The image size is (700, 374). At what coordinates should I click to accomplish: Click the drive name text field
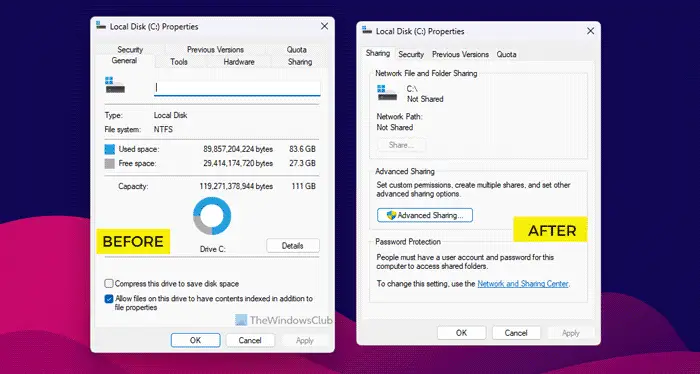237,88
